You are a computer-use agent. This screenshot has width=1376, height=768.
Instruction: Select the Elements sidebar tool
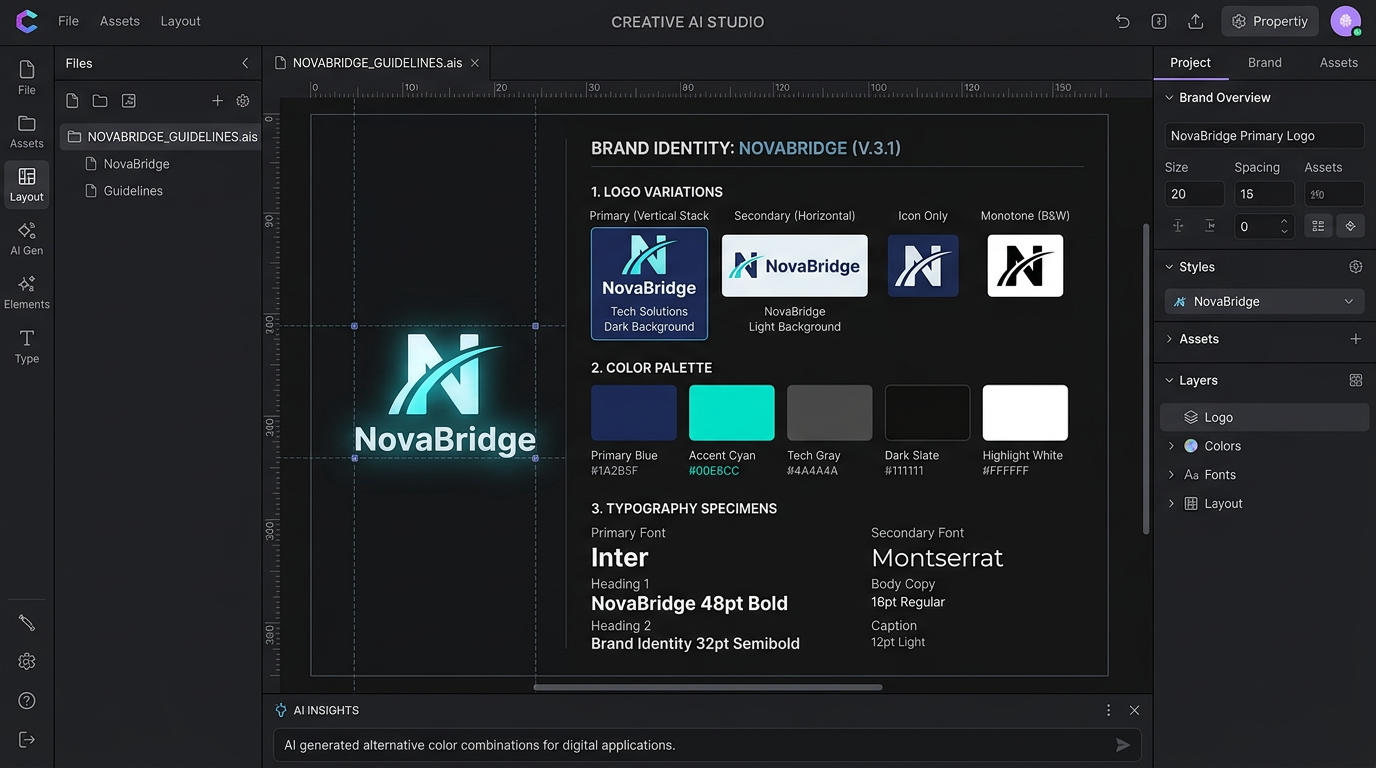[27, 292]
